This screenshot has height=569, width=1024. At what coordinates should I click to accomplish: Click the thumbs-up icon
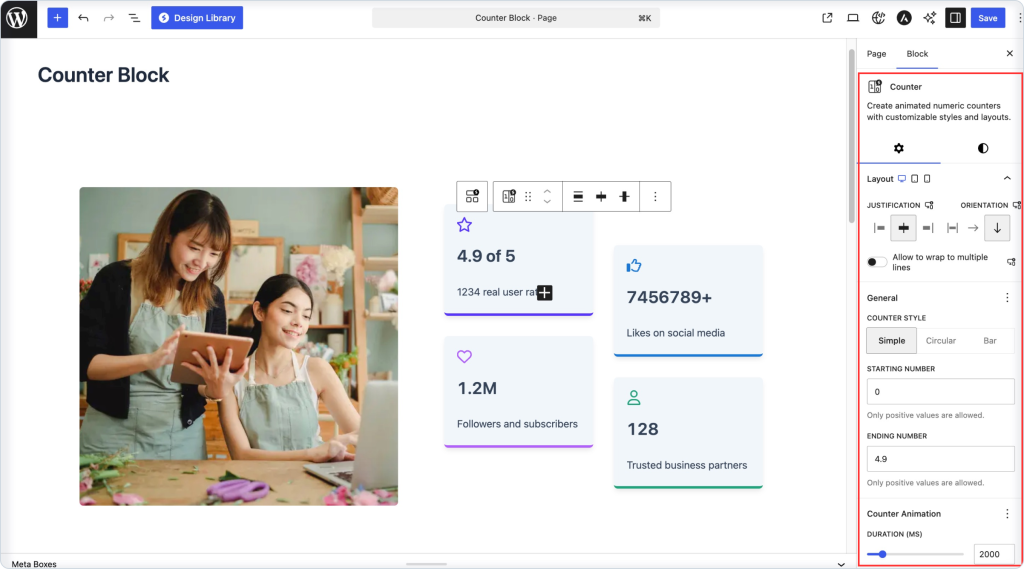pos(633,266)
